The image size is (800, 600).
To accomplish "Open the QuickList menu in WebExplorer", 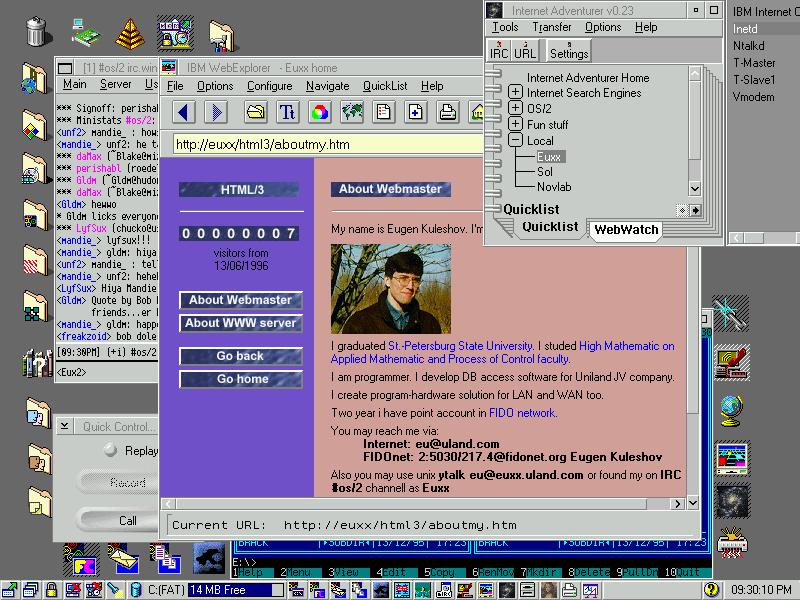I will (x=385, y=86).
